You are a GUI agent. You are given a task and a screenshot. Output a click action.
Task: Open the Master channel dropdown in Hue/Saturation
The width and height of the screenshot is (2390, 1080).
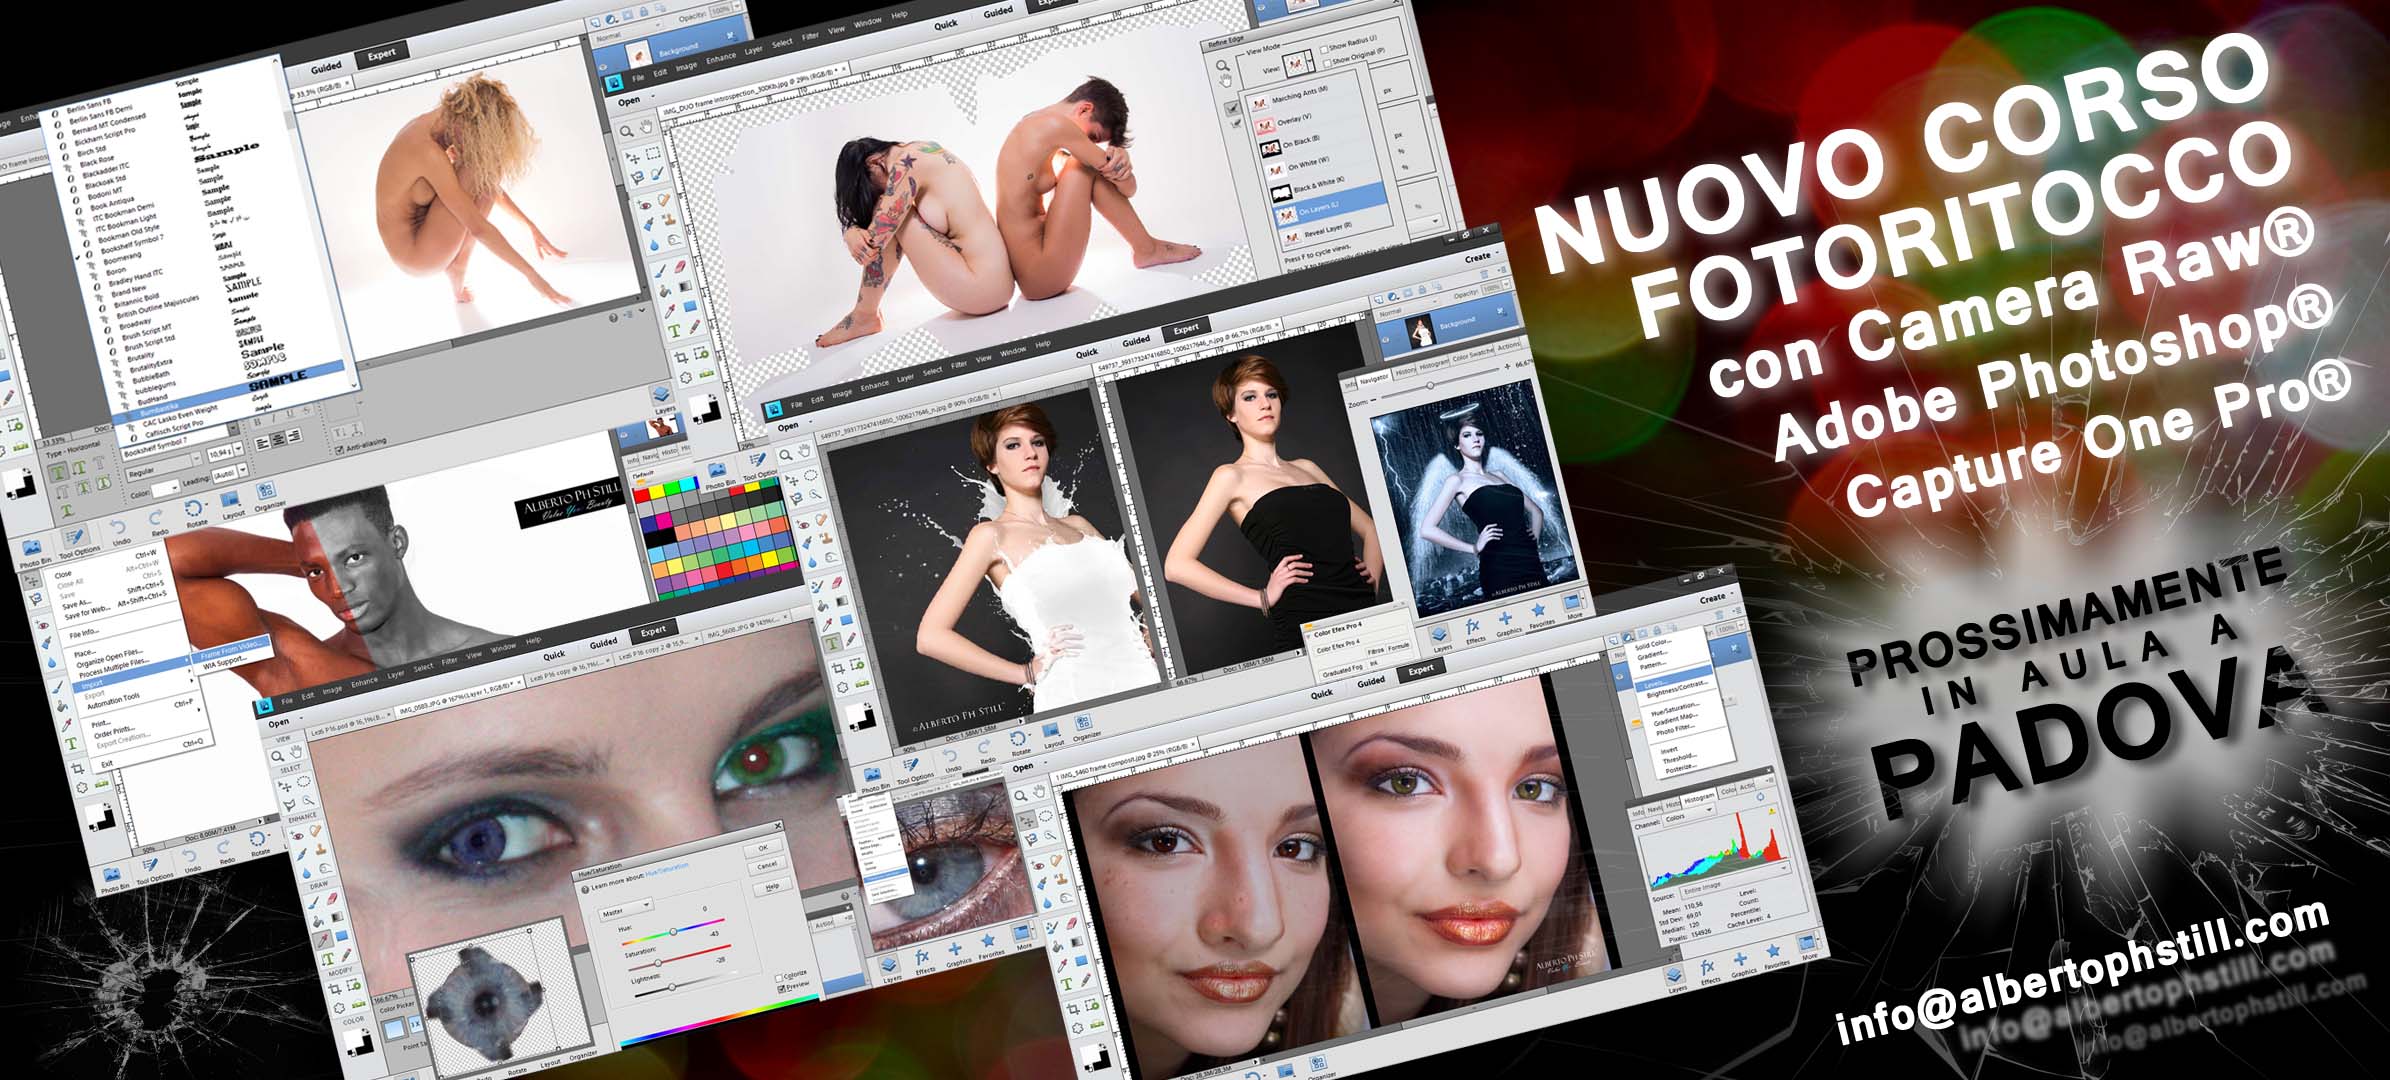(x=626, y=910)
